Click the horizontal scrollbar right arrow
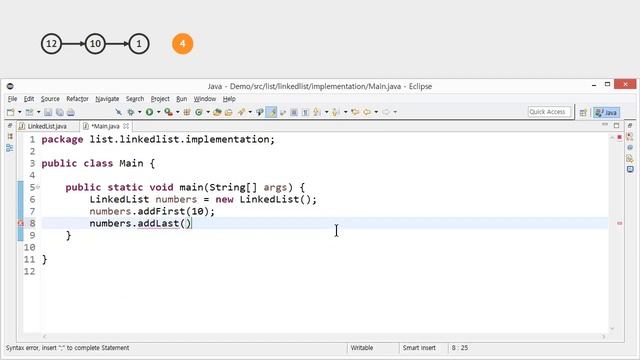Viewport: 640px width, 360px height. click(603, 336)
